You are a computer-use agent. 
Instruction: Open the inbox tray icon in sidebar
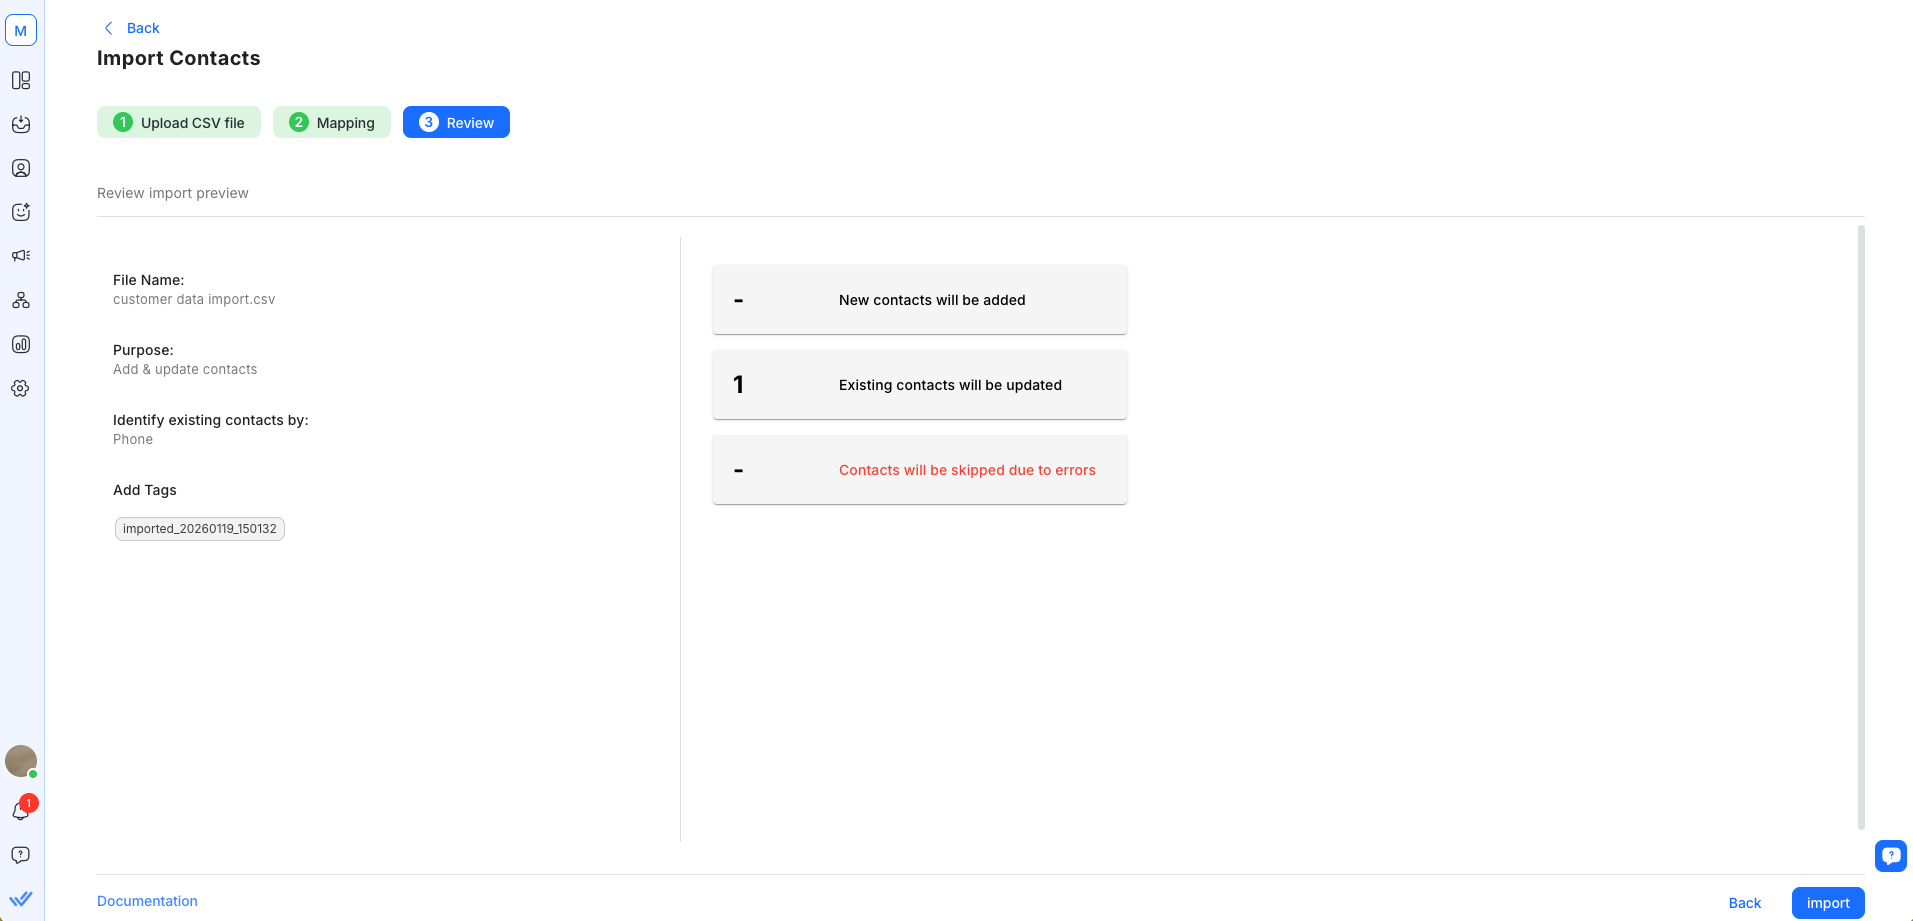(x=21, y=124)
